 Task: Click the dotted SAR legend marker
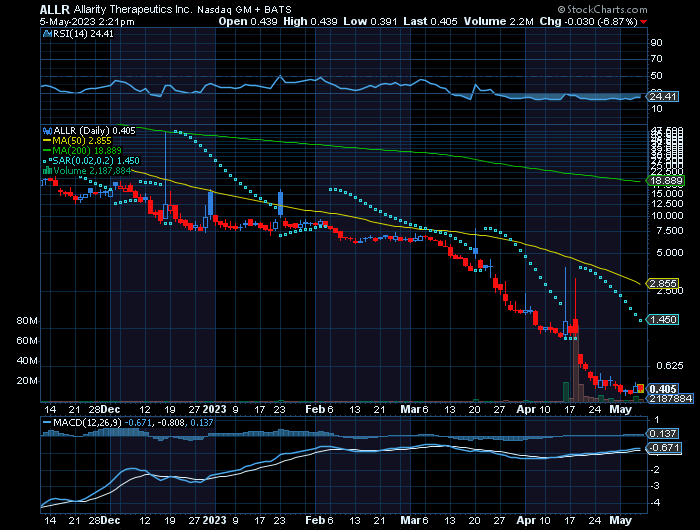[47, 161]
